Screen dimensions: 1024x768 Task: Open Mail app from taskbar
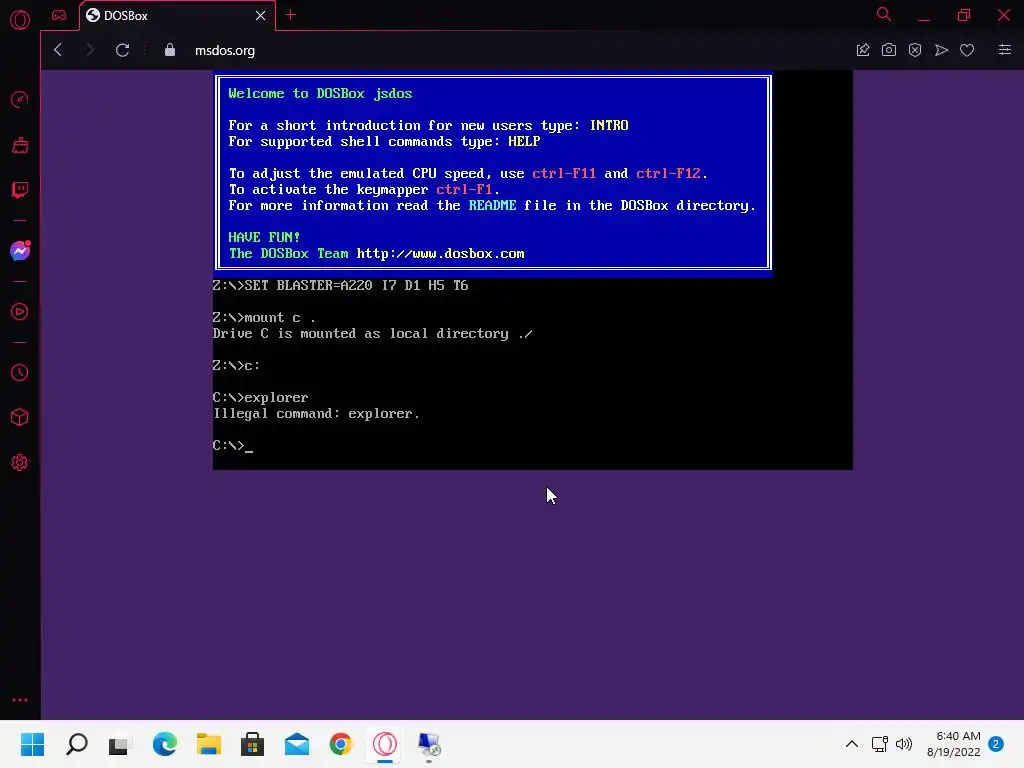(296, 744)
